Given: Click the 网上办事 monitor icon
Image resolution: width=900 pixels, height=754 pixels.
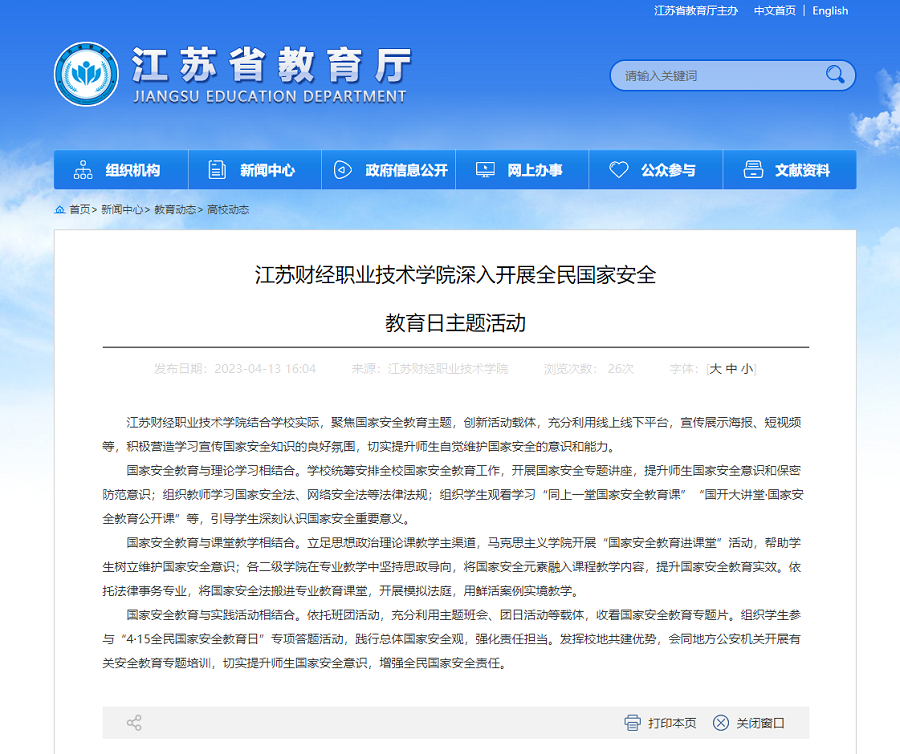Looking at the screenshot, I should [x=485, y=170].
